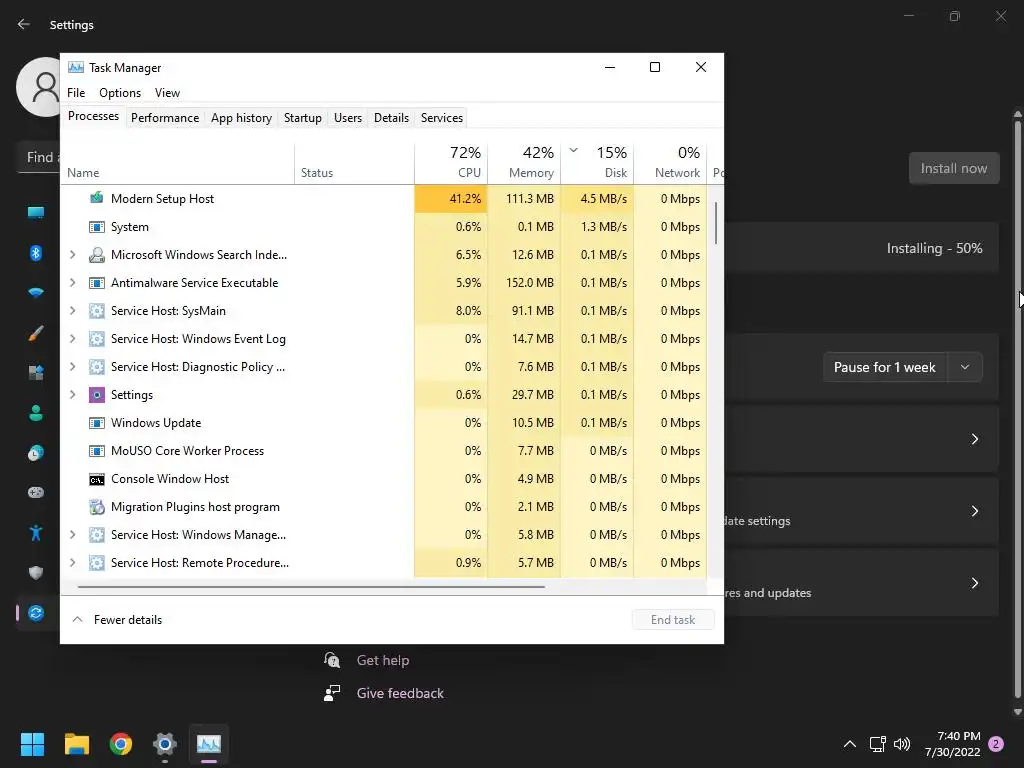Open Bluetooth & devices in Settings sidebar
This screenshot has height=768, width=1024.
36,253
